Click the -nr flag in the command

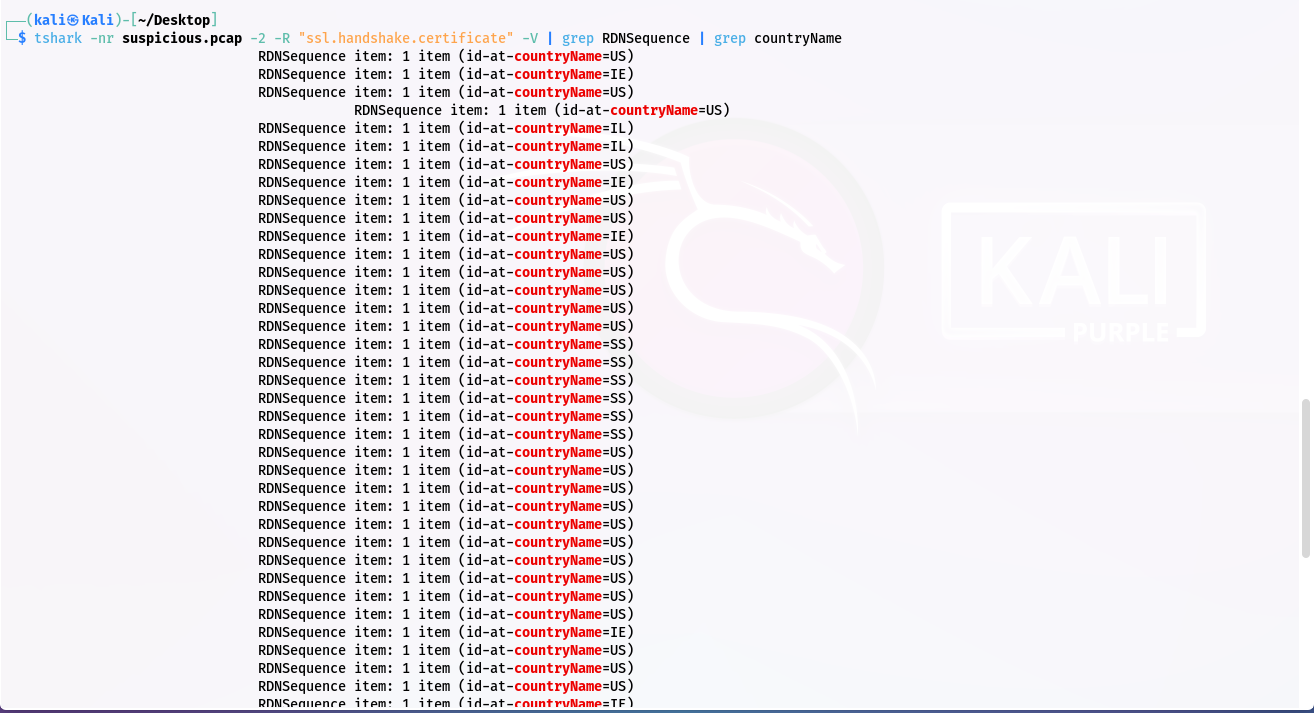pos(102,38)
